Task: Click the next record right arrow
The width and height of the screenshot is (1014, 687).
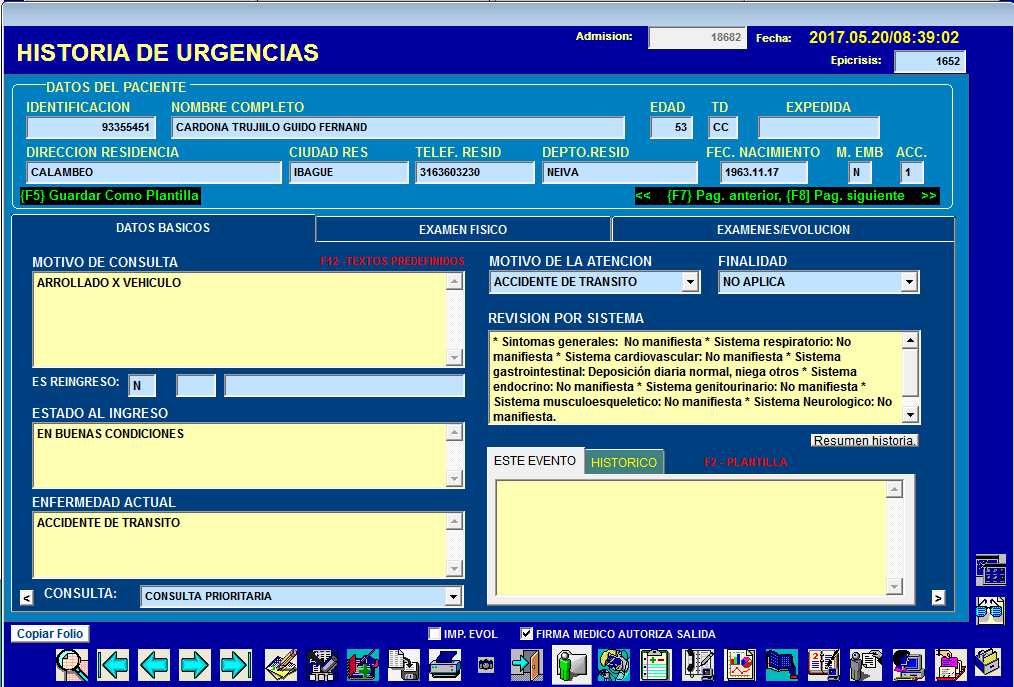Action: (x=195, y=665)
